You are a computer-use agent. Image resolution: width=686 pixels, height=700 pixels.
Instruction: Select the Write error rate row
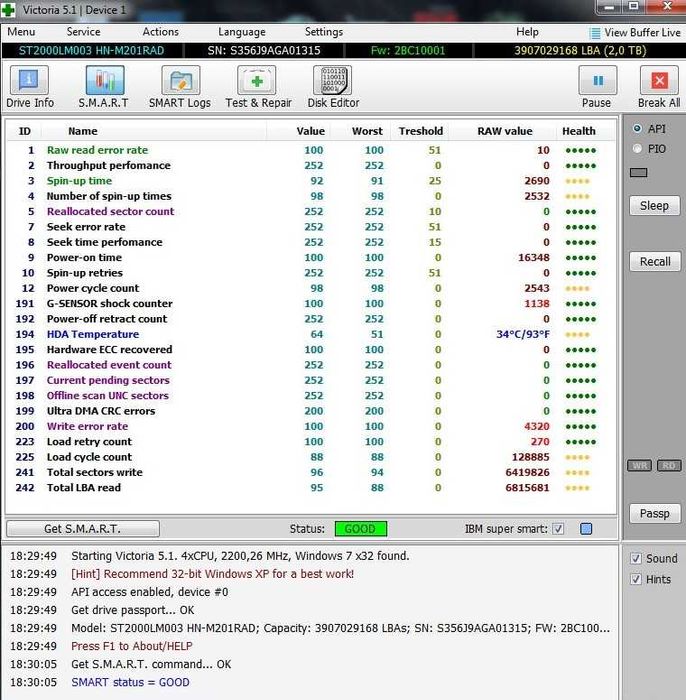pos(311,426)
